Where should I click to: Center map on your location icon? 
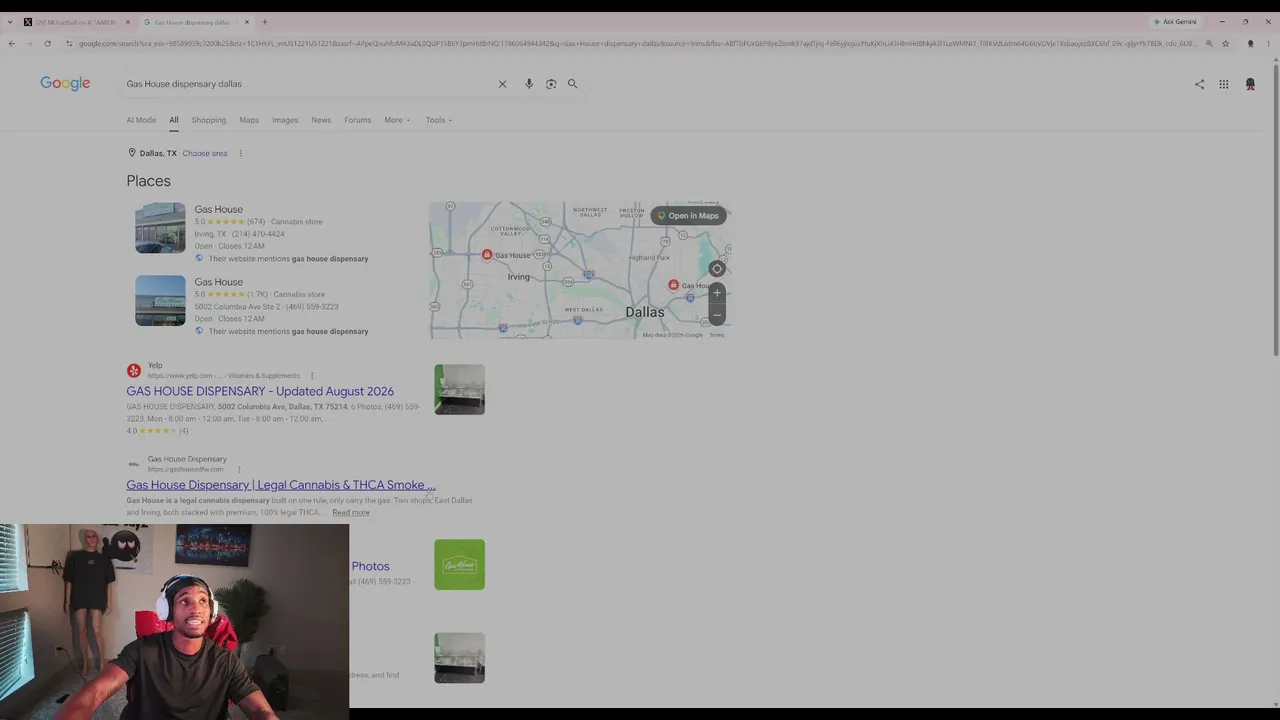717,268
